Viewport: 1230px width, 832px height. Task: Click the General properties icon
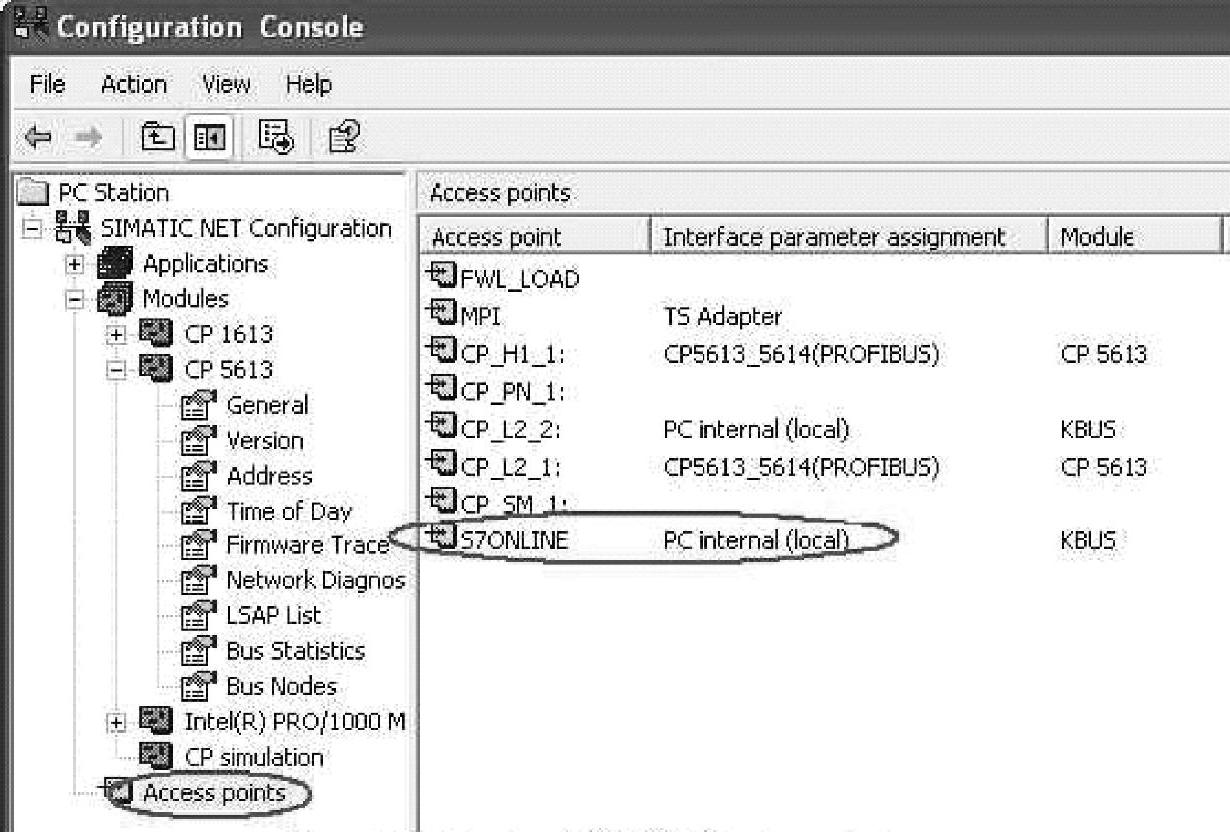pyautogui.click(x=199, y=406)
